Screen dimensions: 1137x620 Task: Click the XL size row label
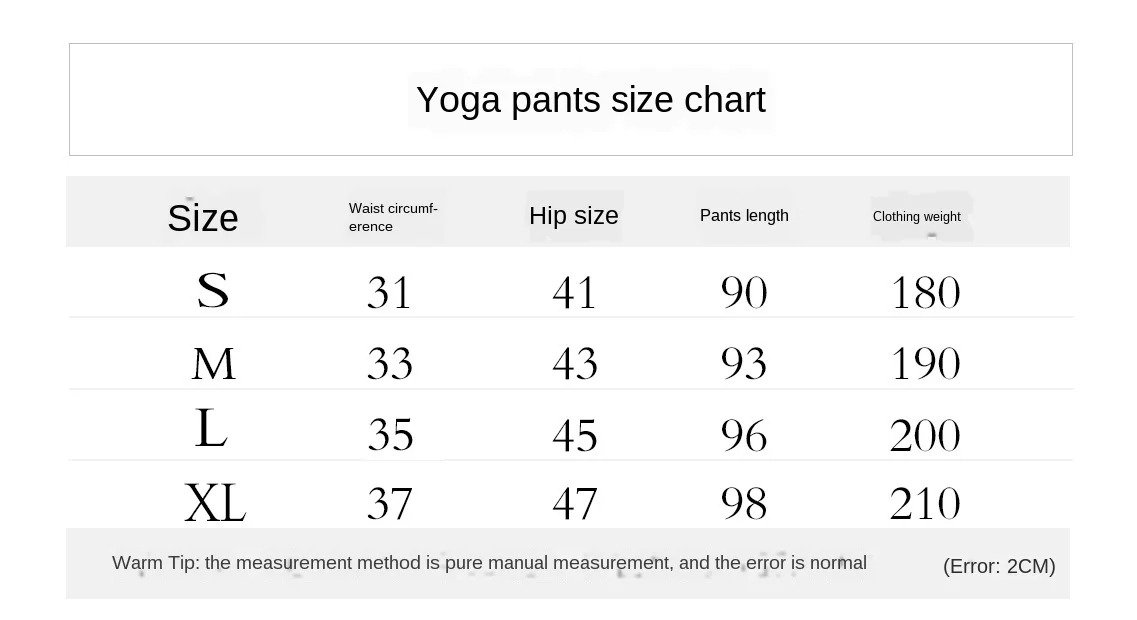215,503
